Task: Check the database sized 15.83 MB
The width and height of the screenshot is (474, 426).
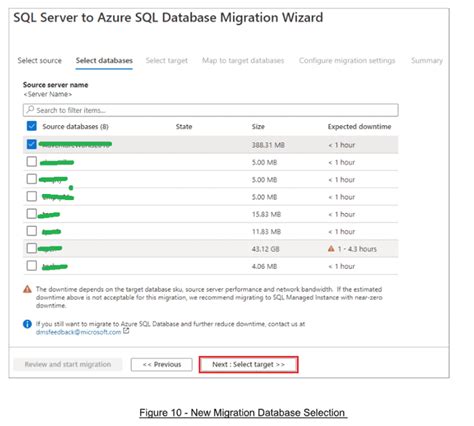Action: coord(32,214)
